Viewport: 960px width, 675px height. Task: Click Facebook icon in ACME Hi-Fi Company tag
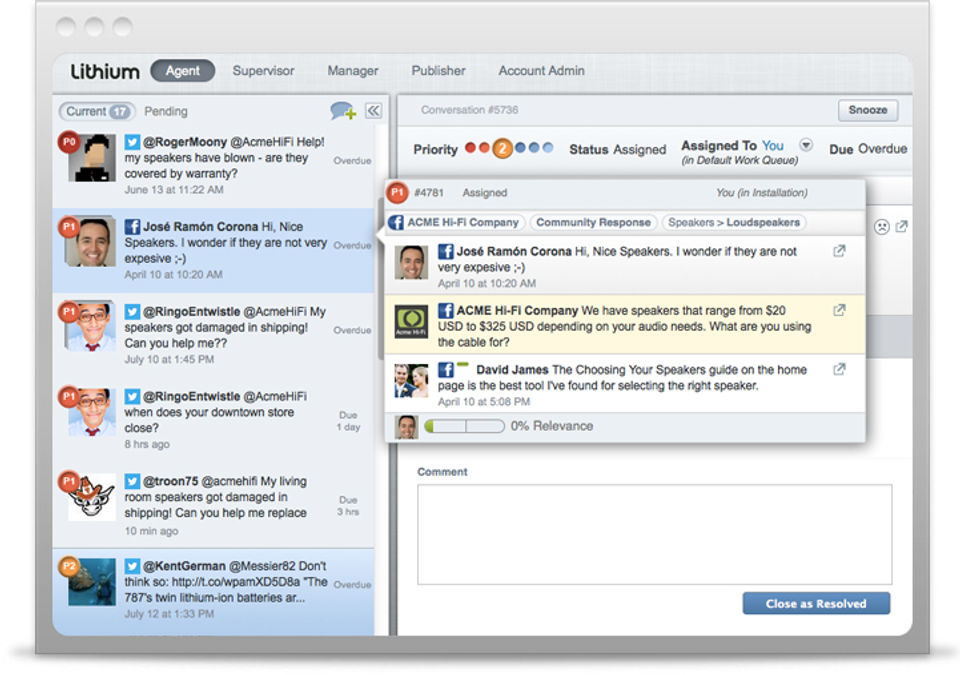click(x=396, y=222)
